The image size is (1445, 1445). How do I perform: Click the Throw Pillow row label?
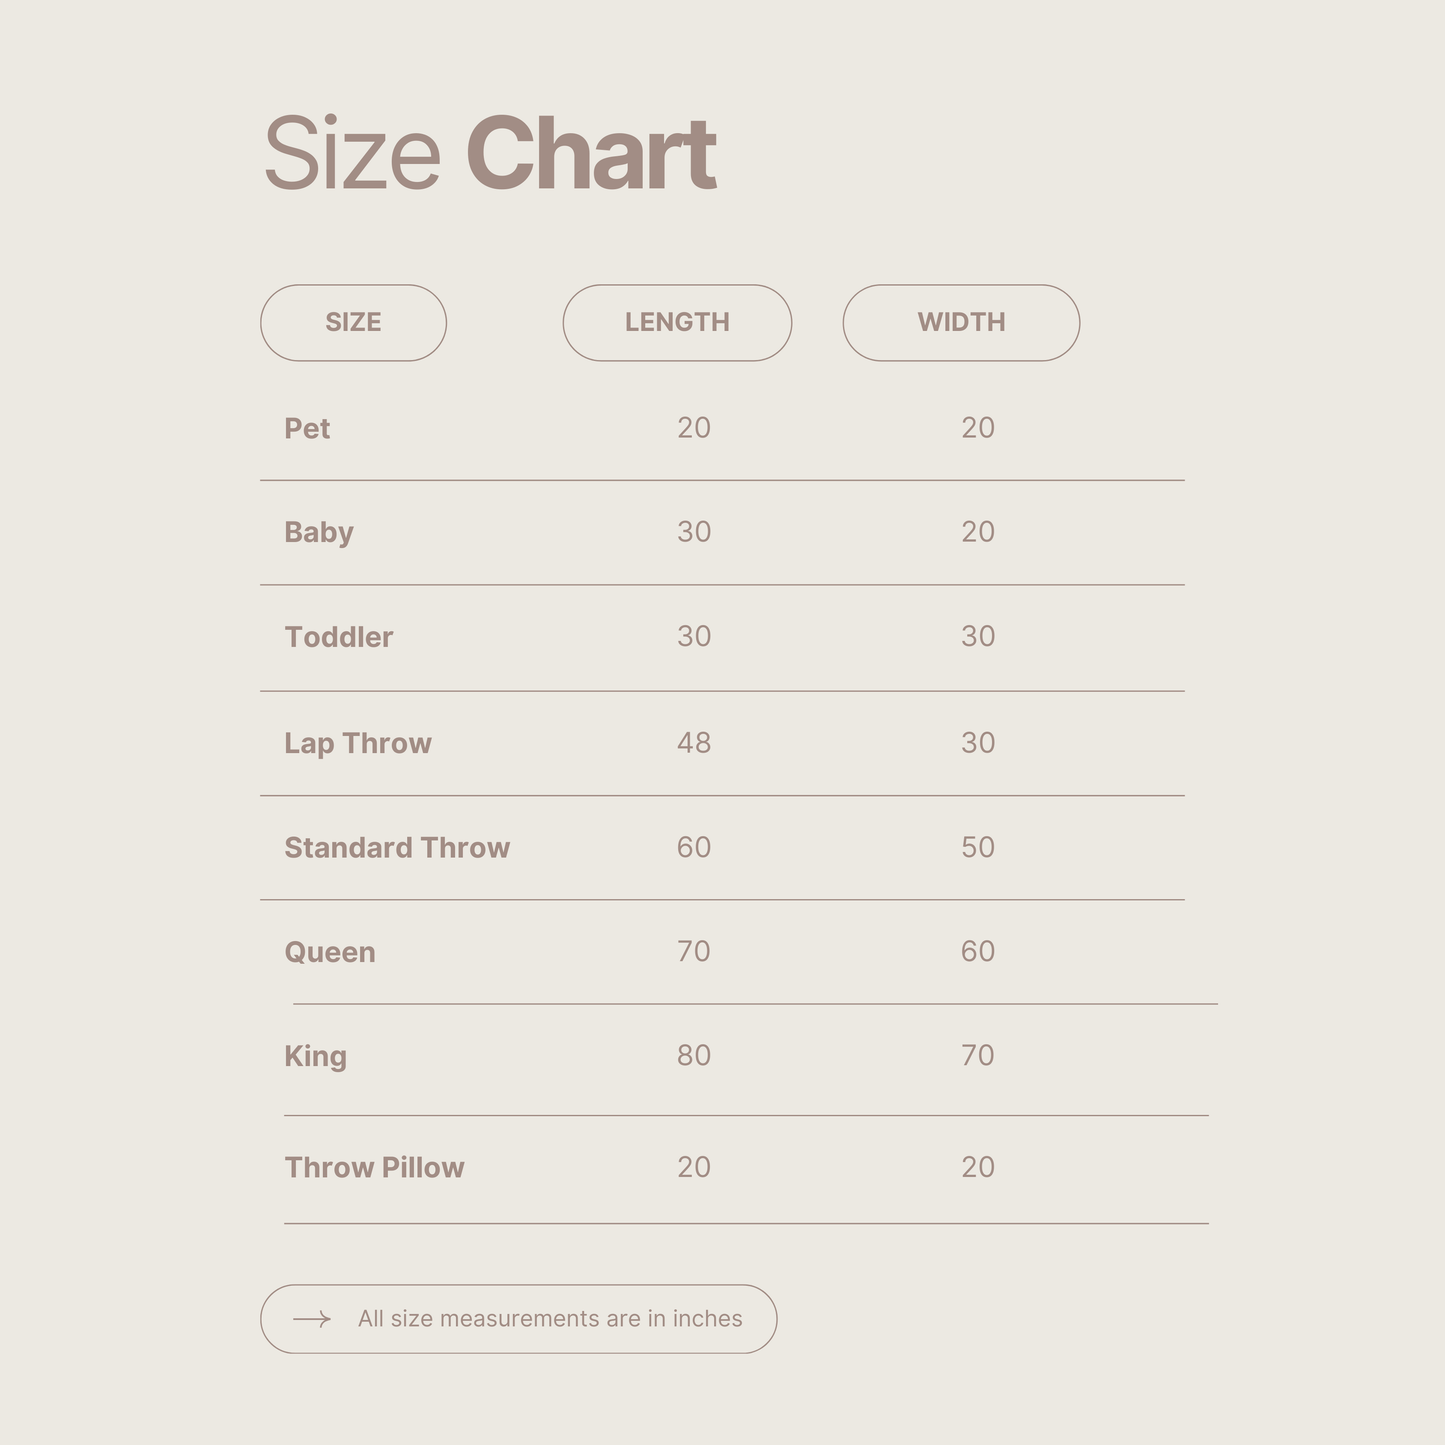(374, 1167)
